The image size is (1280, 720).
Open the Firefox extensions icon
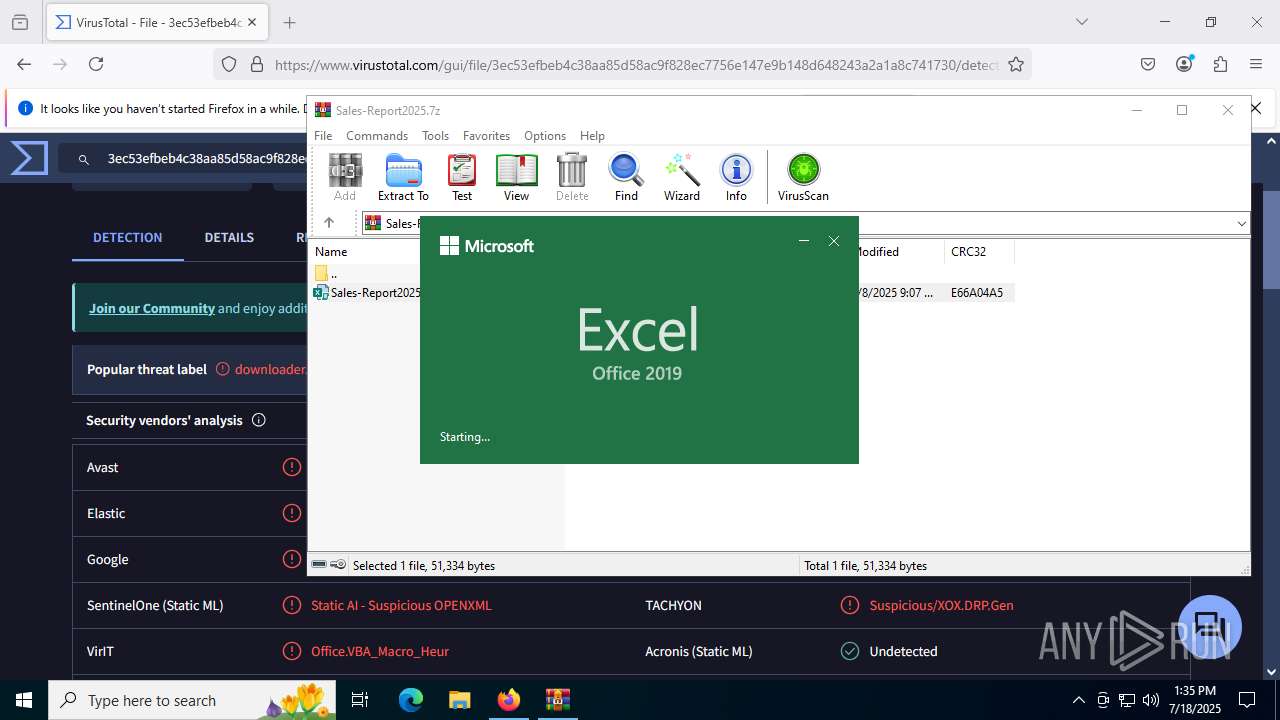(x=1220, y=64)
